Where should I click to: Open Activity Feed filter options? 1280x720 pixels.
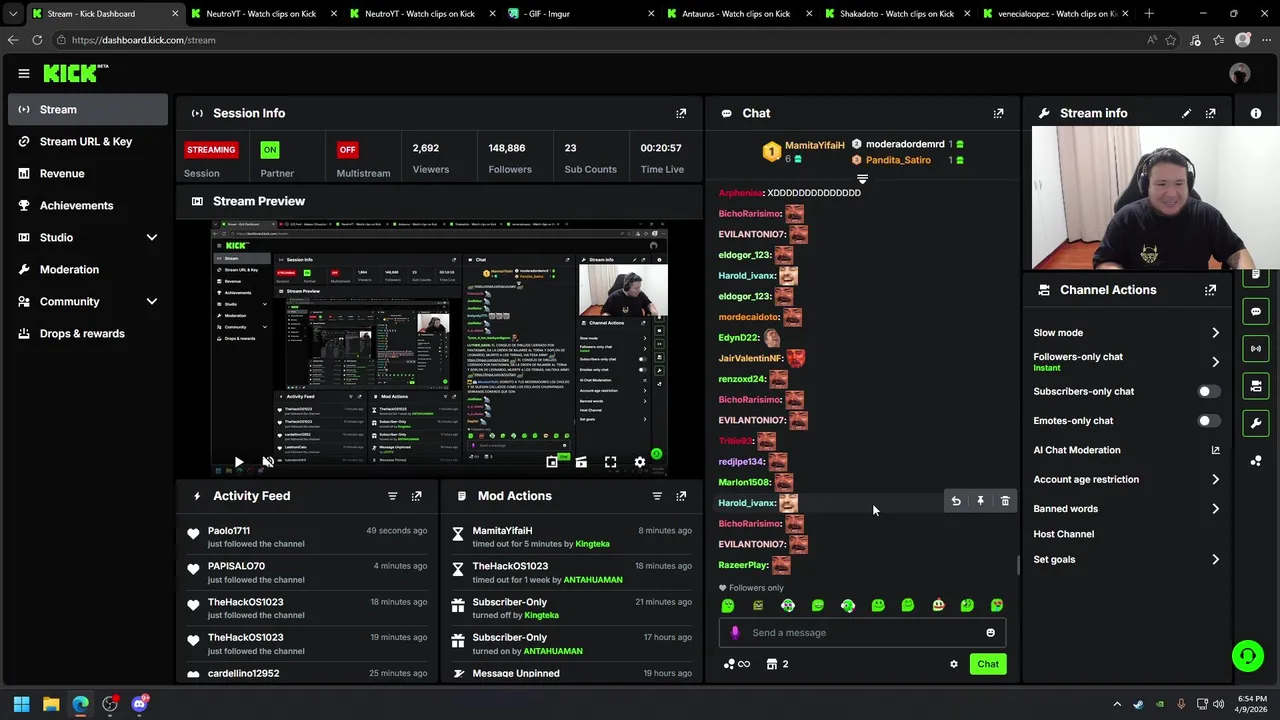392,496
